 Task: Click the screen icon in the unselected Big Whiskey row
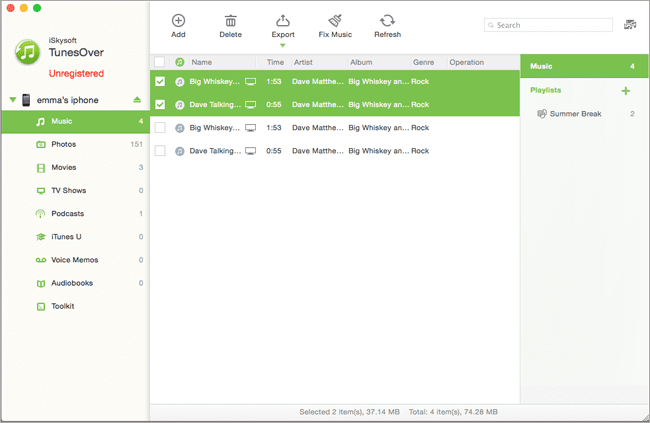(x=250, y=128)
